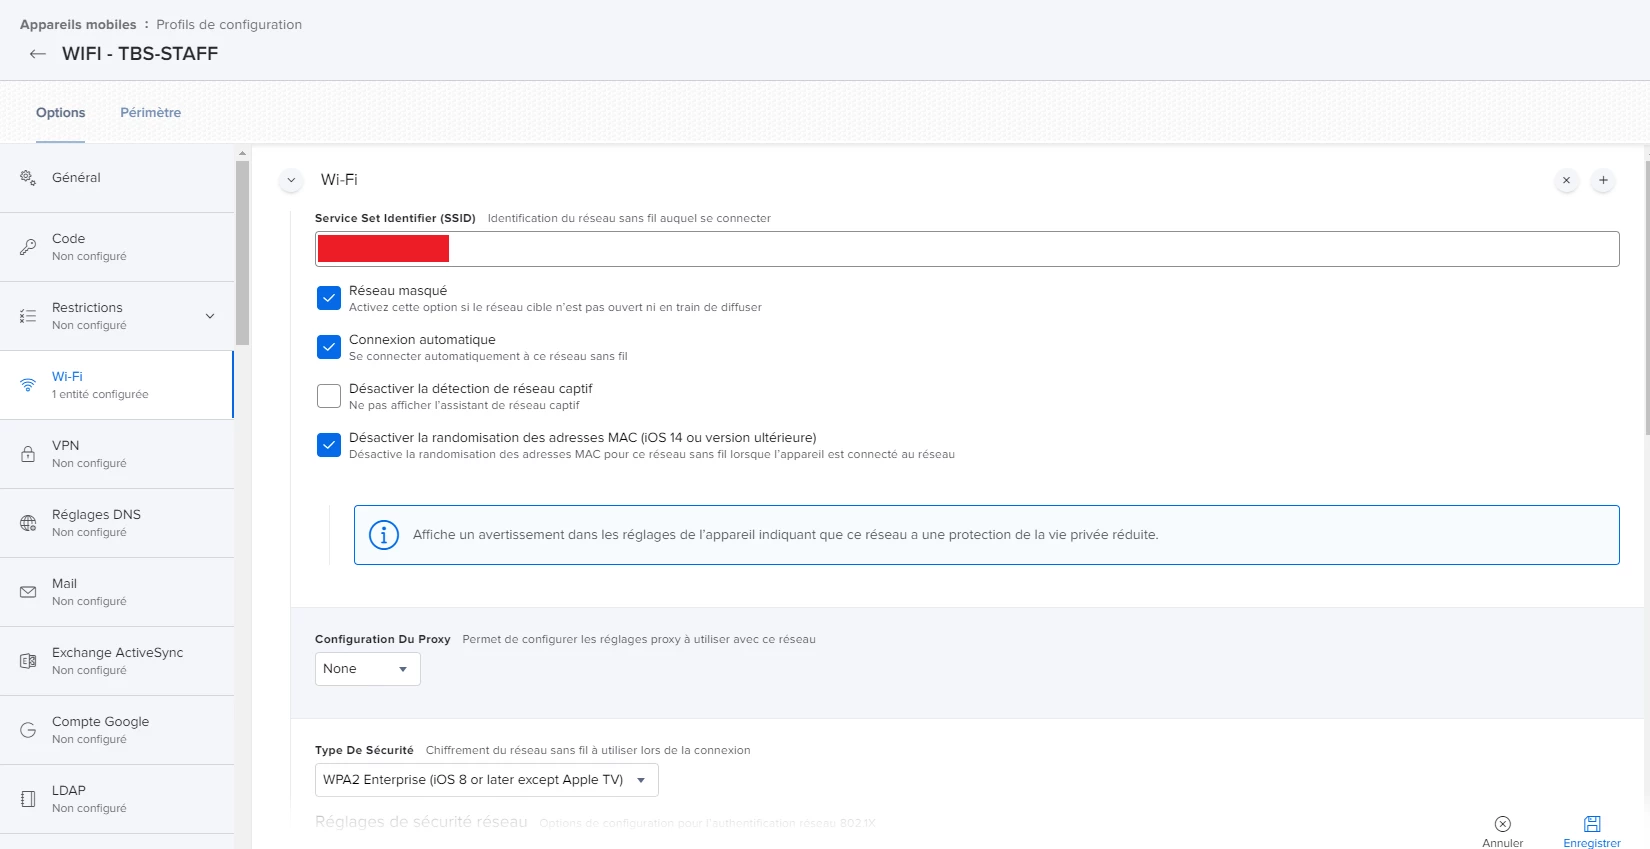This screenshot has width=1650, height=849.
Task: Click the sidebar vertical scrollbar
Action: coord(242,253)
